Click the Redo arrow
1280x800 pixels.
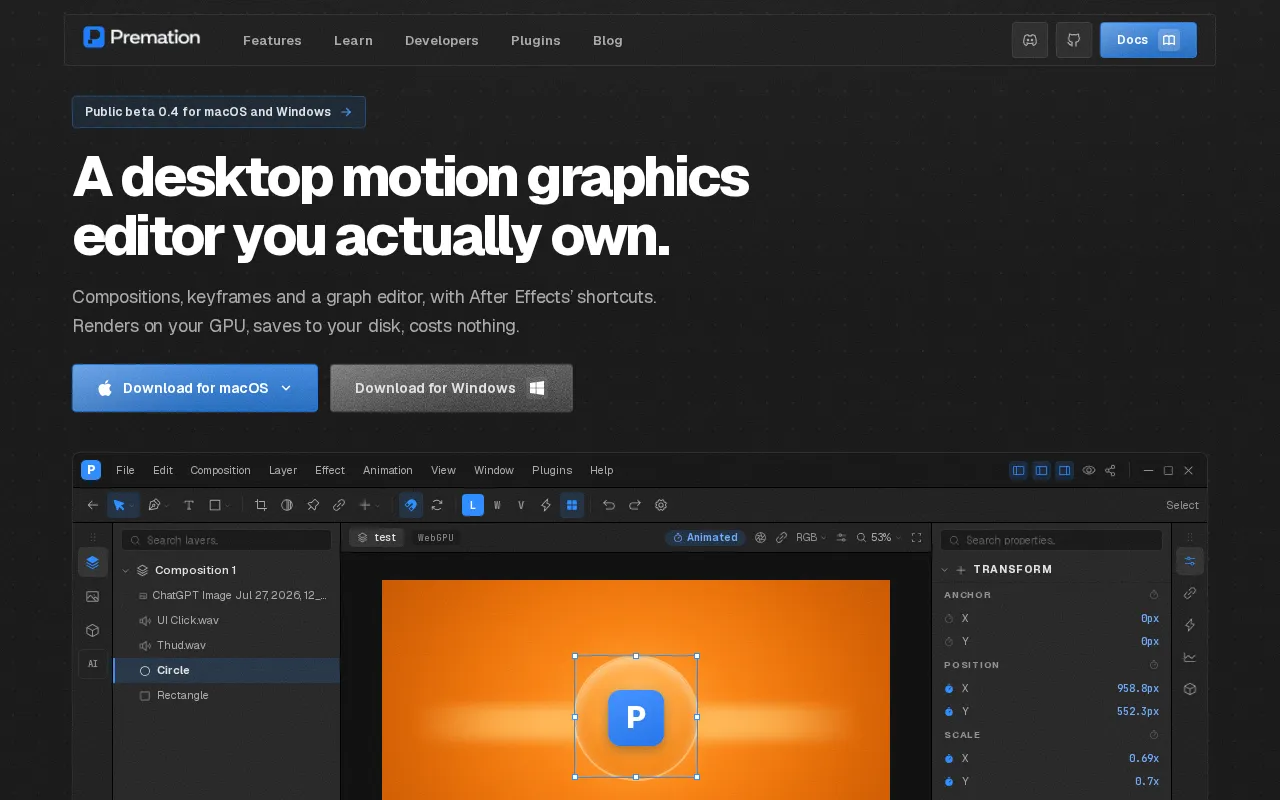[x=635, y=505]
